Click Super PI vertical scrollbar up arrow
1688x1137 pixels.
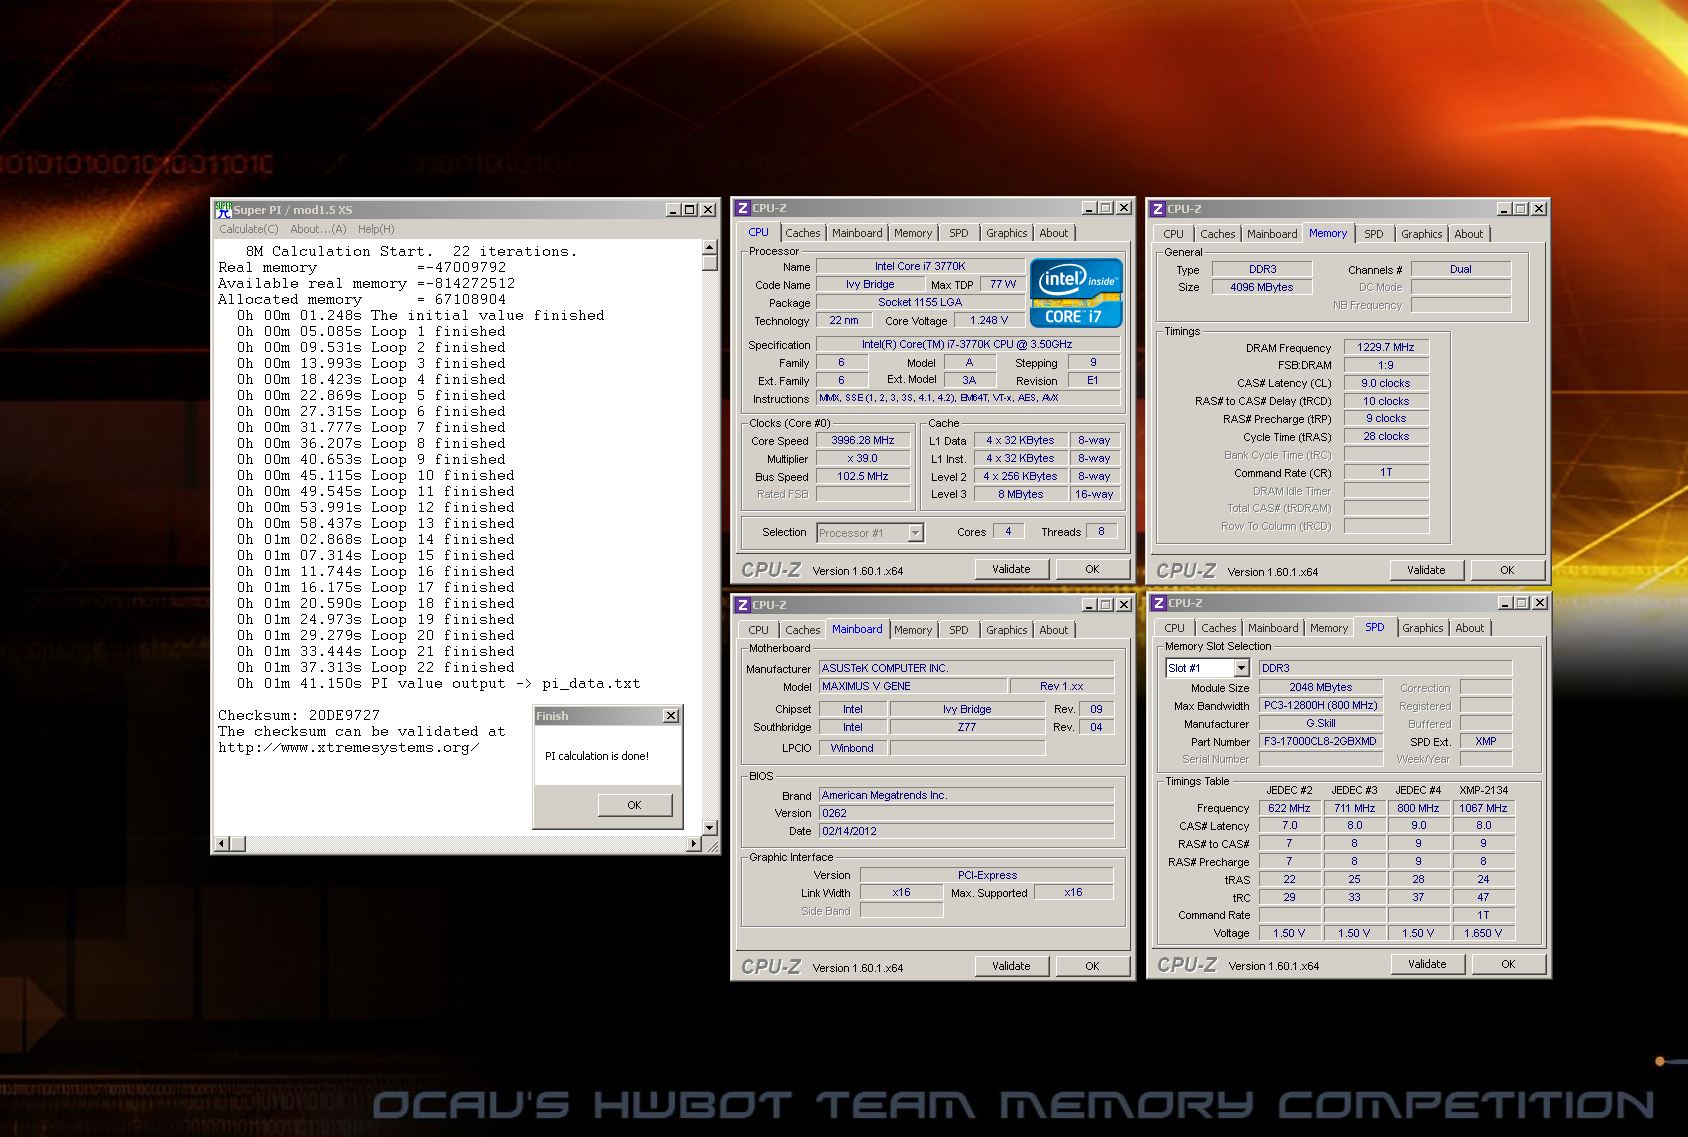[x=710, y=247]
